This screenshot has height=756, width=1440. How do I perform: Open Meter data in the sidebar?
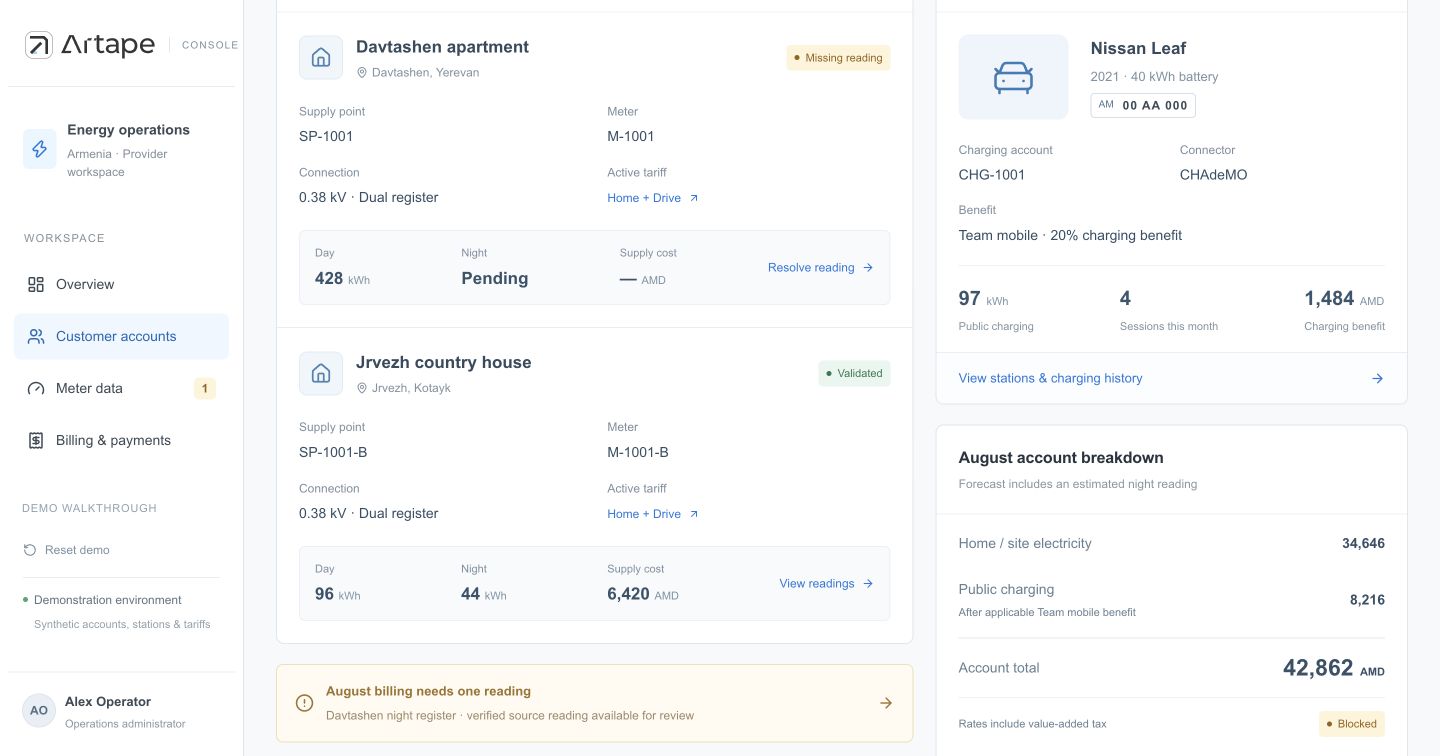[121, 388]
